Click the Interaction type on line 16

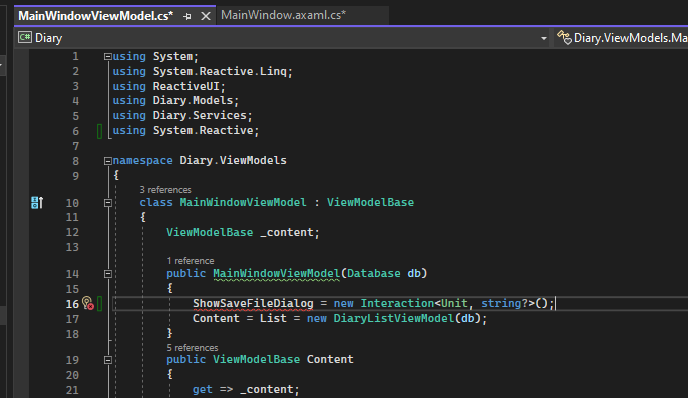click(397, 303)
